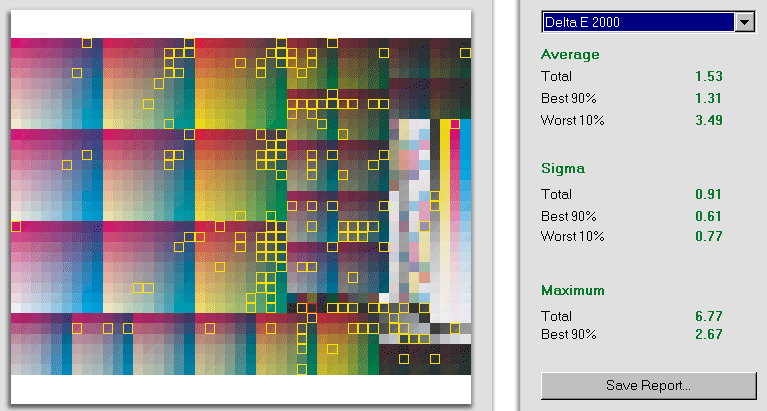The width and height of the screenshot is (767, 411).
Task: Click the dropdown arrow beside Delta E 2000
Action: tap(743, 23)
